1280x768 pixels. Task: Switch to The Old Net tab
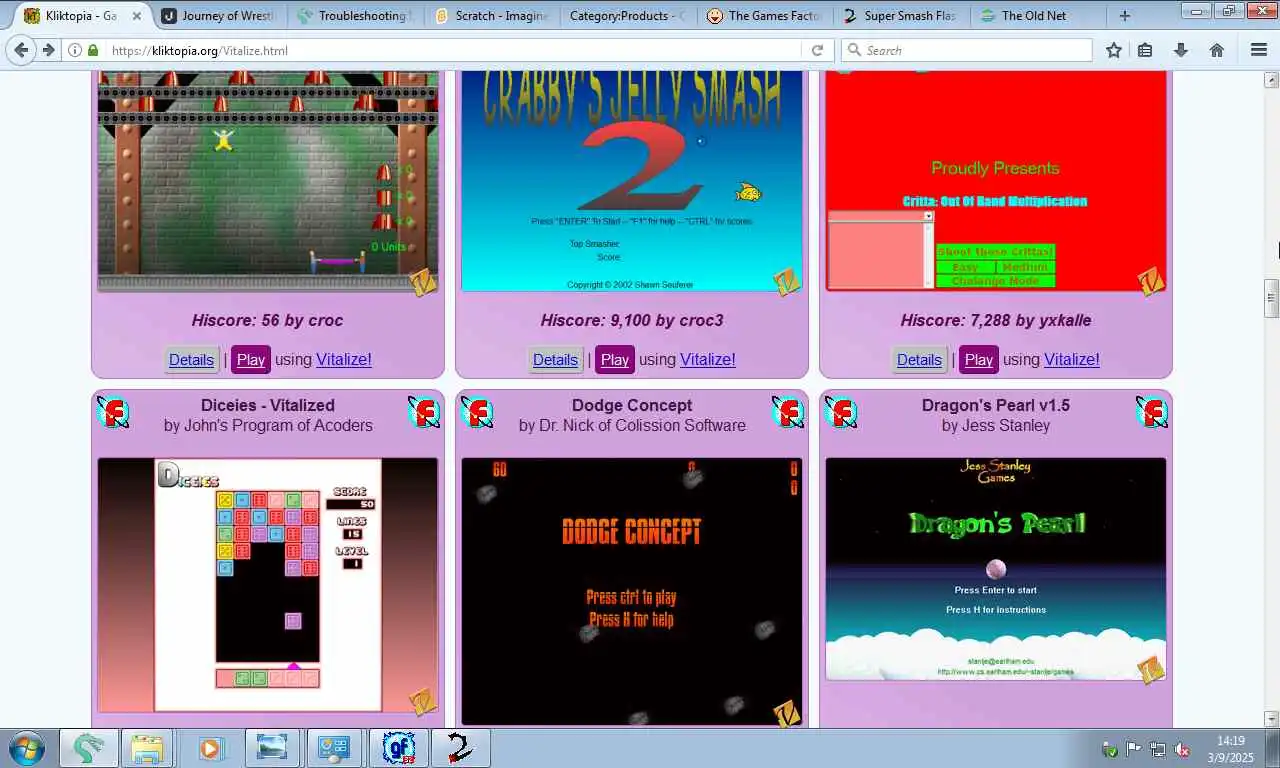pos(1035,16)
